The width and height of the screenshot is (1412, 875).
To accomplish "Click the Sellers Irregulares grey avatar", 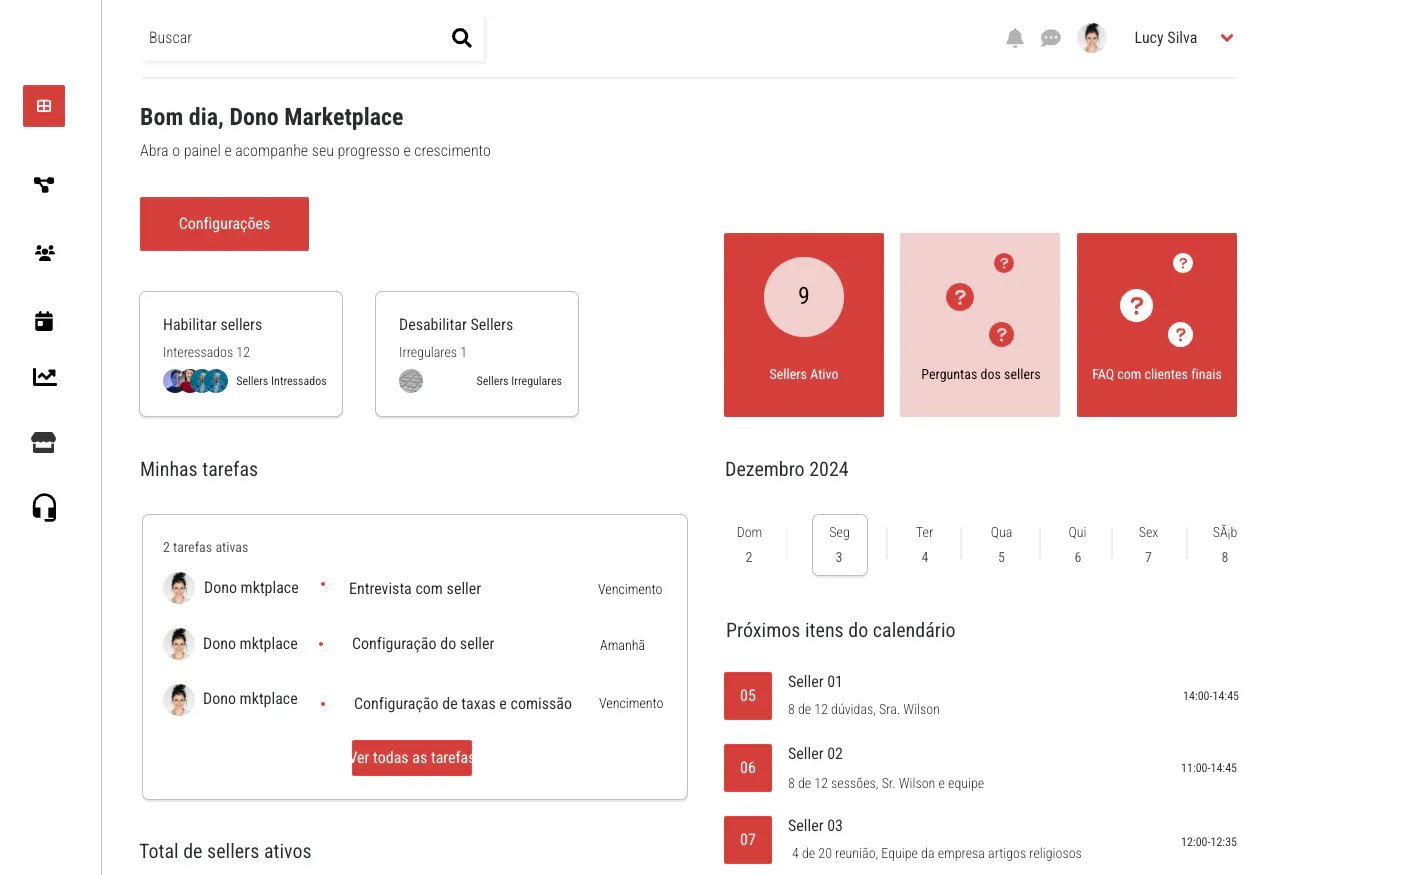I will pyautogui.click(x=411, y=381).
